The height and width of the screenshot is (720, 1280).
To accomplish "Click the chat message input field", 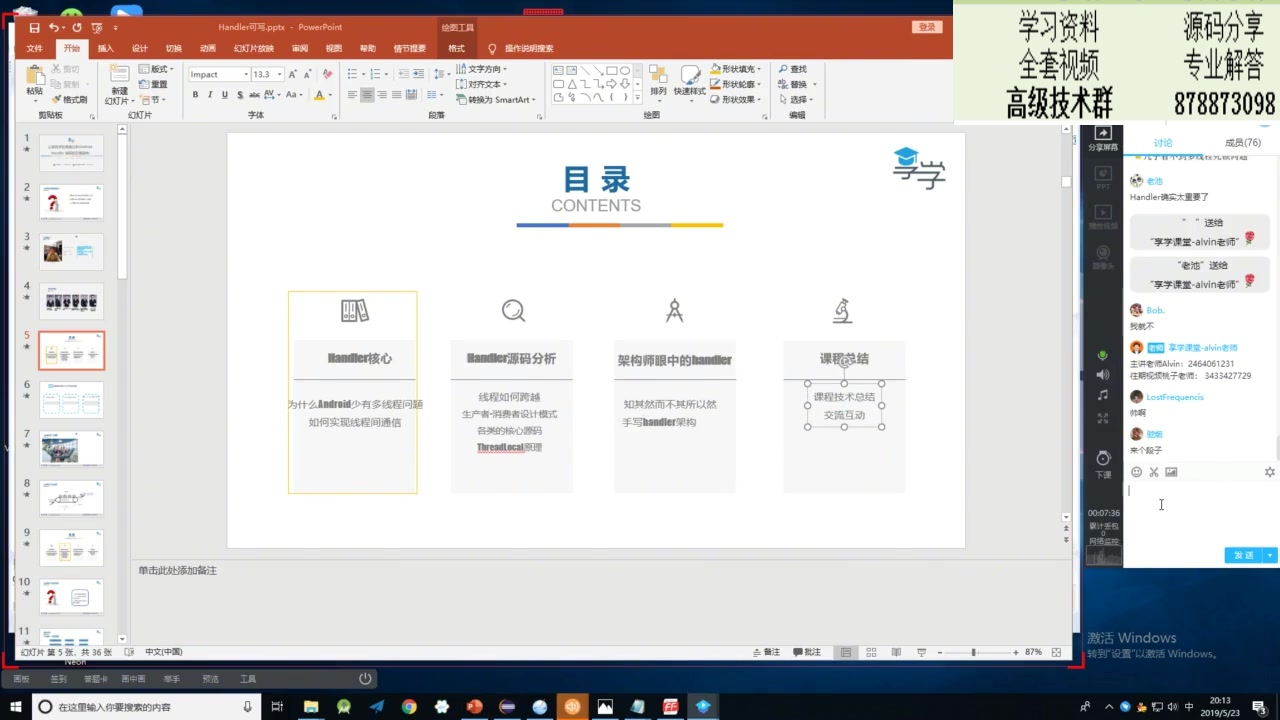I will pyautogui.click(x=1200, y=514).
